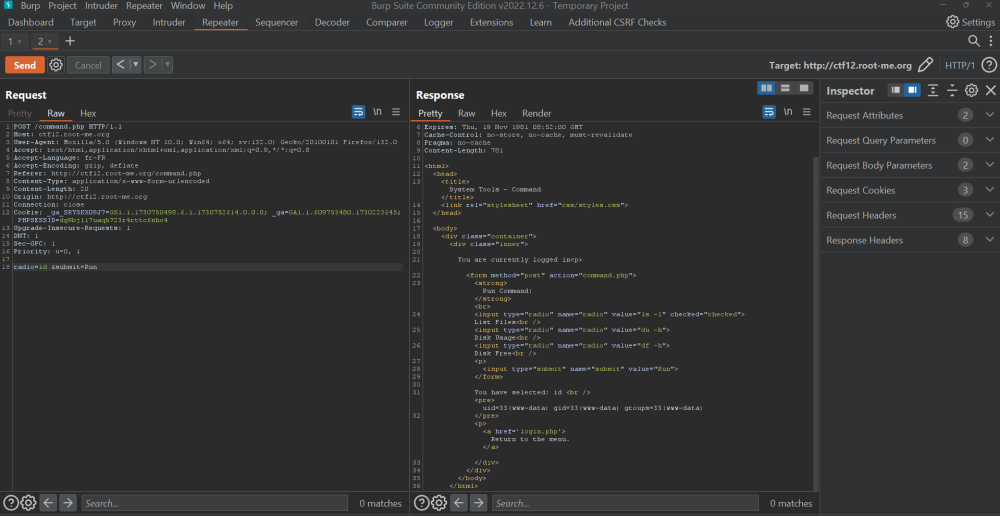Add a new Repeater tab
Image resolution: width=1000 pixels, height=516 pixels.
[x=70, y=41]
